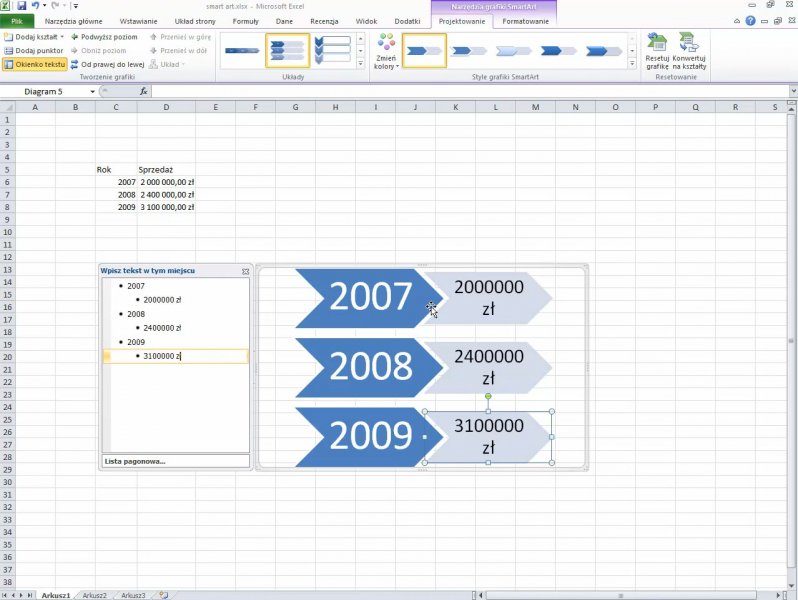Click the Undo arrow in quick access toolbar

pyautogui.click(x=34, y=6)
